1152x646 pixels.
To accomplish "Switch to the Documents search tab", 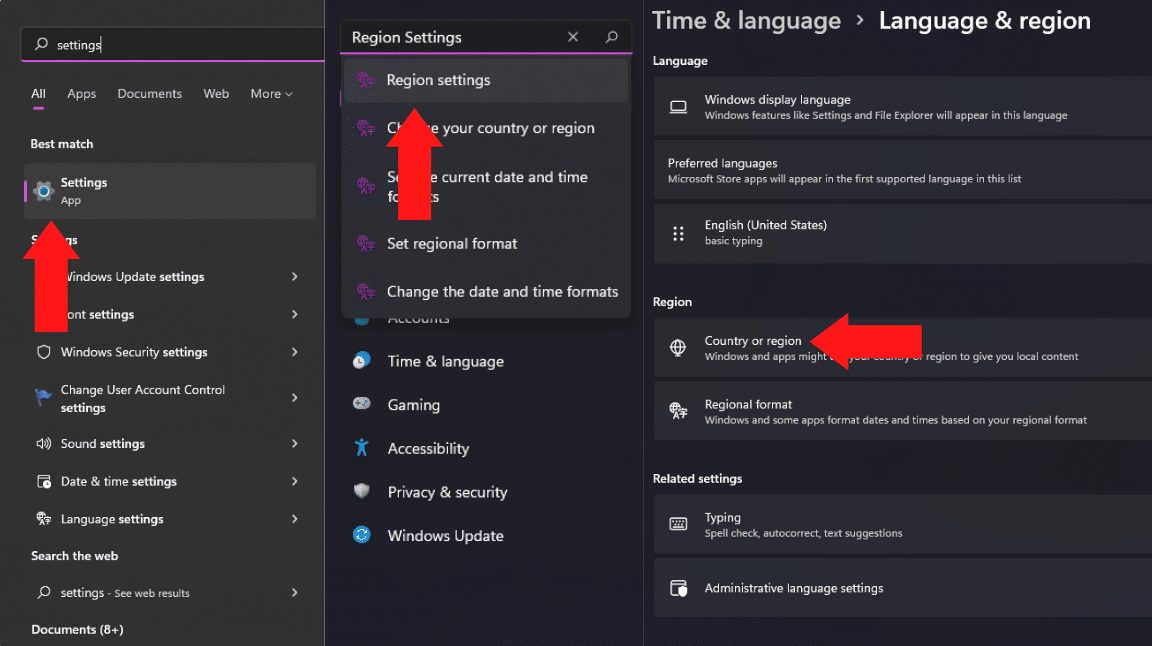I will (149, 93).
